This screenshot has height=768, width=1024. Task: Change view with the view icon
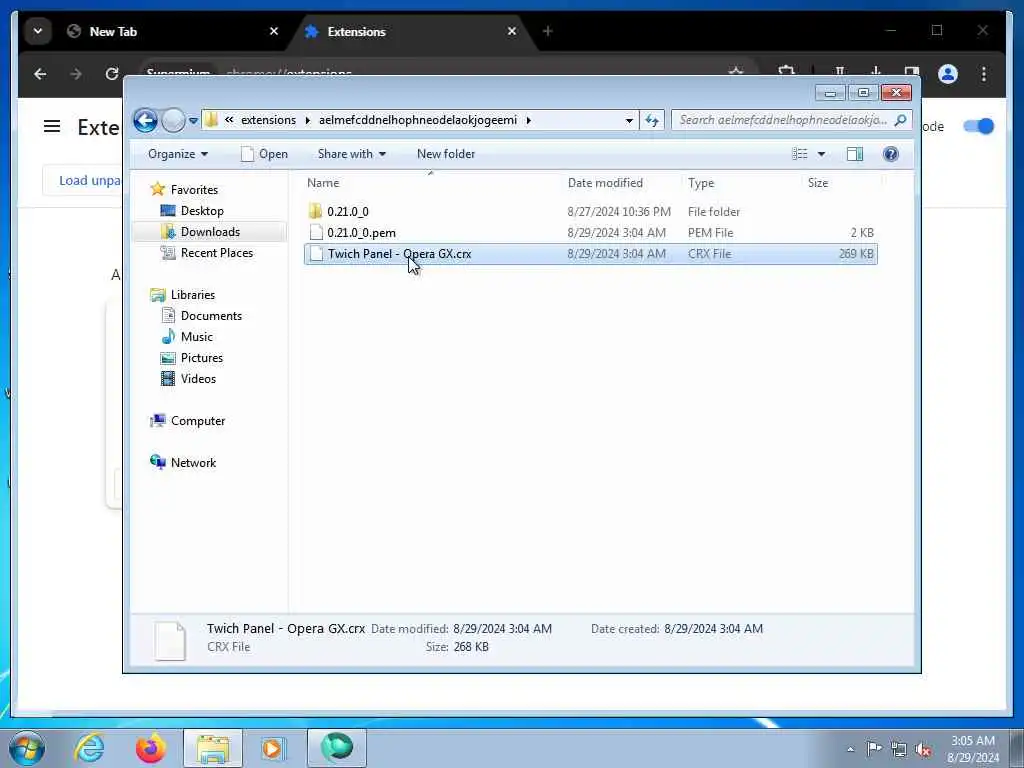point(800,154)
